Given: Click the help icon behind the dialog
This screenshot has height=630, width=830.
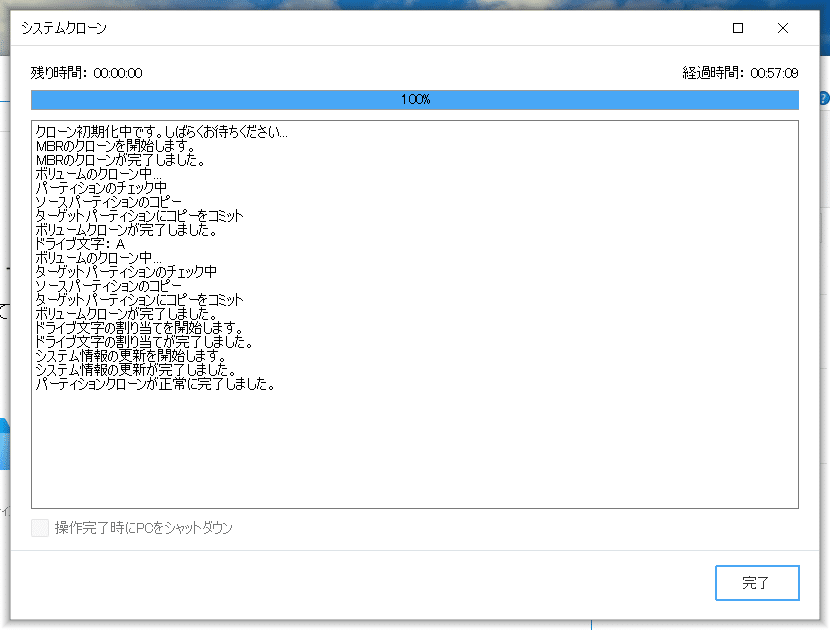Looking at the screenshot, I should [824, 98].
